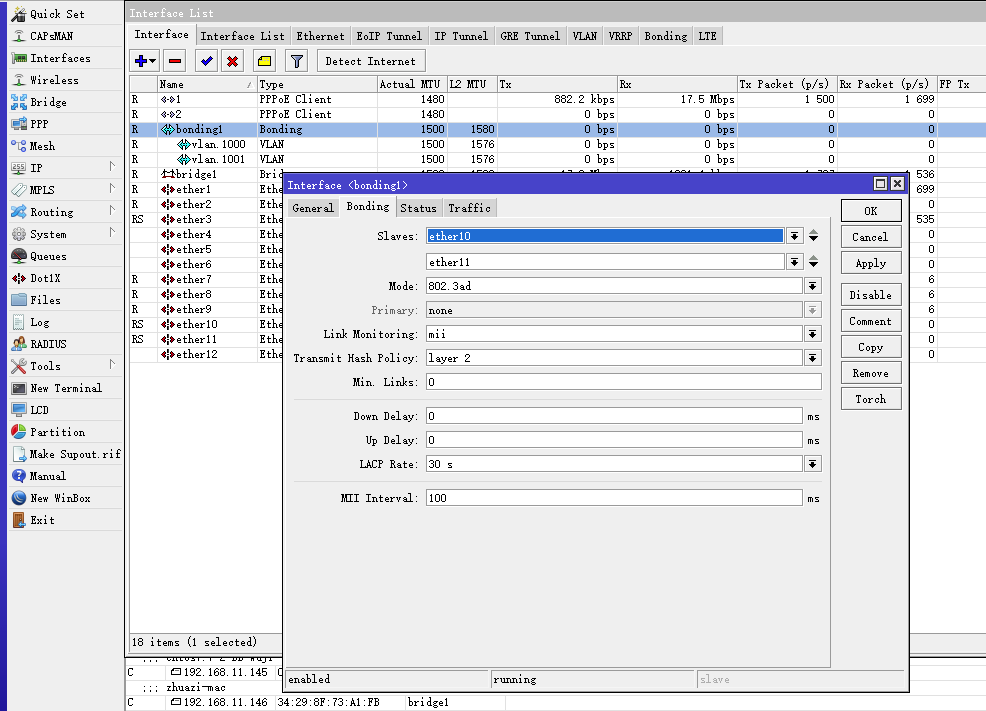Open the Mode 802.3ad dropdown

(813, 286)
